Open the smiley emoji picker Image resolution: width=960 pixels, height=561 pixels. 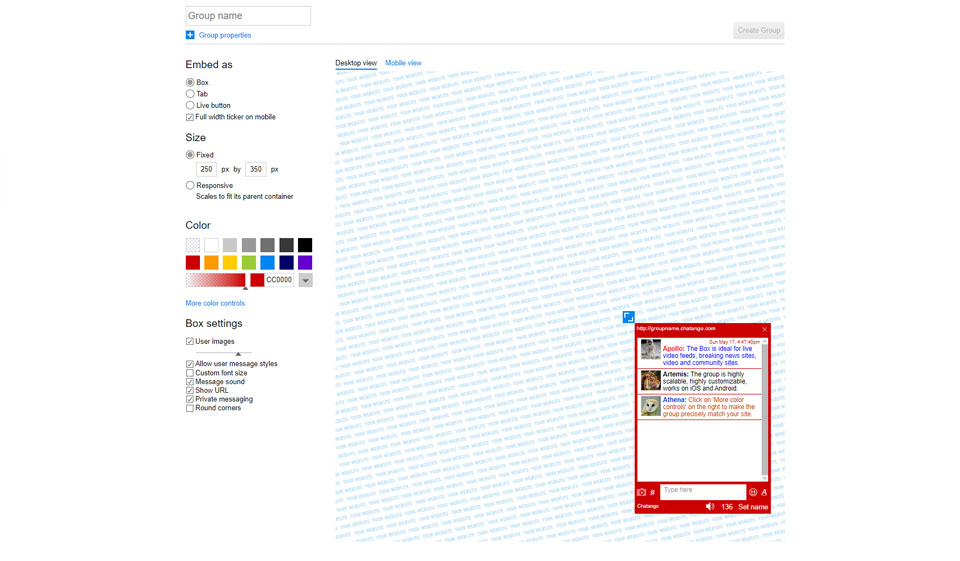point(753,492)
